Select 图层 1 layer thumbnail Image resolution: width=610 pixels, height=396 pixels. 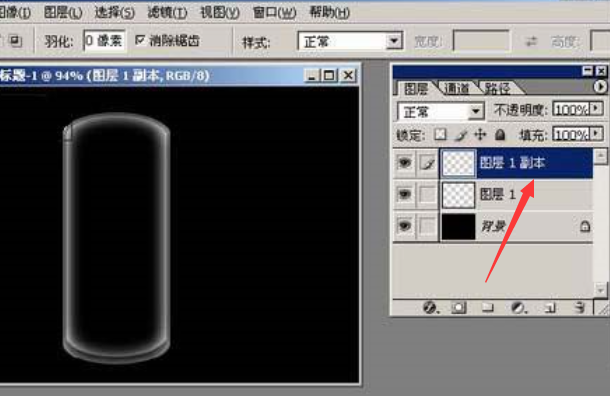(x=459, y=194)
